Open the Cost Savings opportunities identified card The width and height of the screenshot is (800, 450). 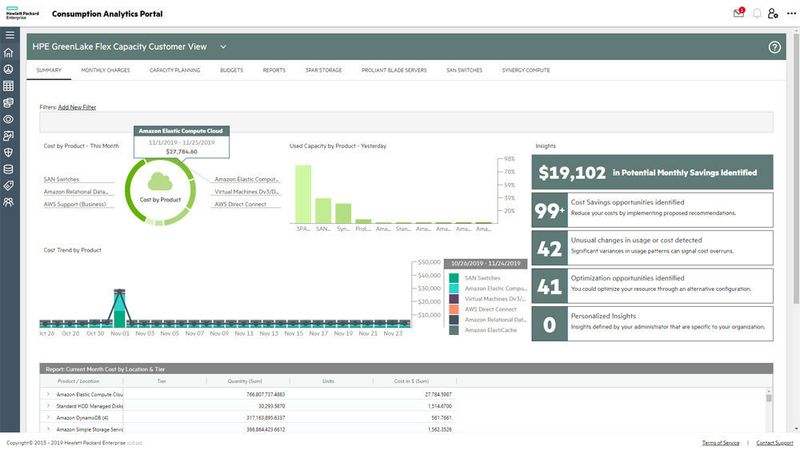coord(653,210)
